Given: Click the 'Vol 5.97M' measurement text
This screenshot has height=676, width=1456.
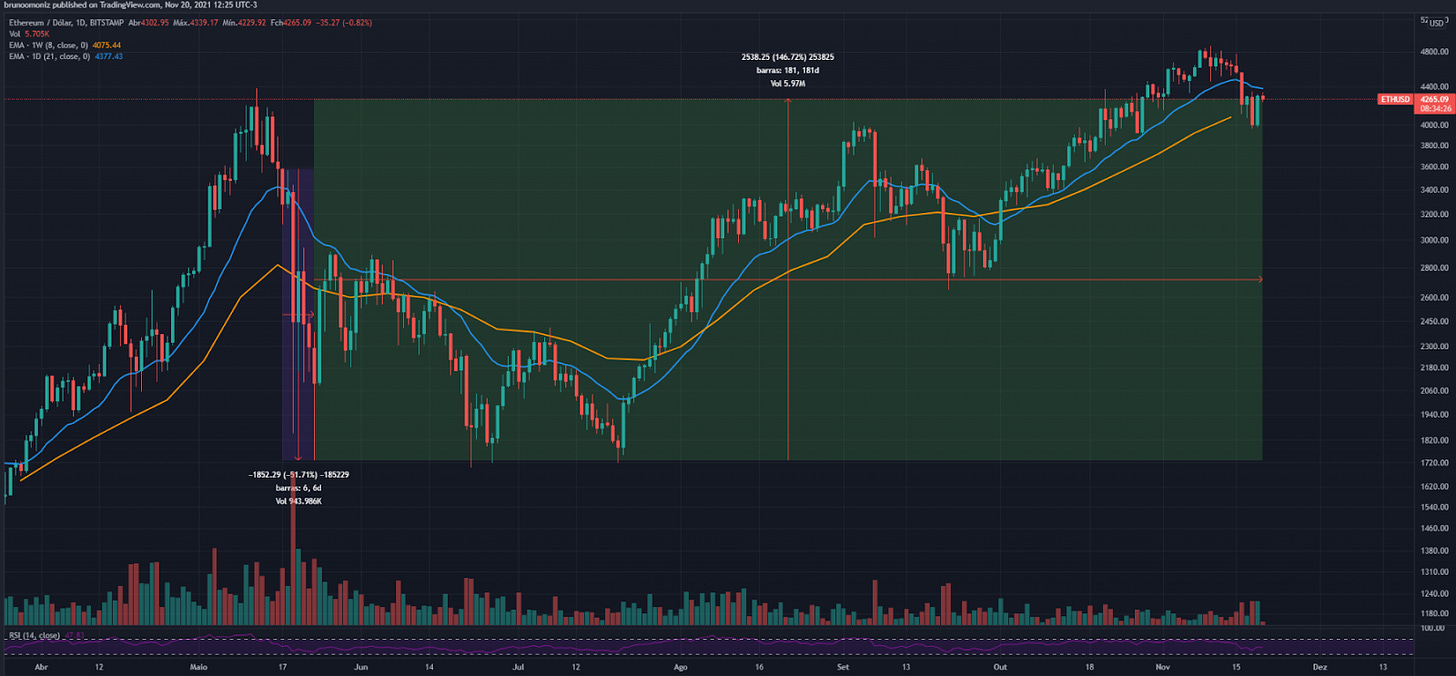Looking at the screenshot, I should click(788, 83).
